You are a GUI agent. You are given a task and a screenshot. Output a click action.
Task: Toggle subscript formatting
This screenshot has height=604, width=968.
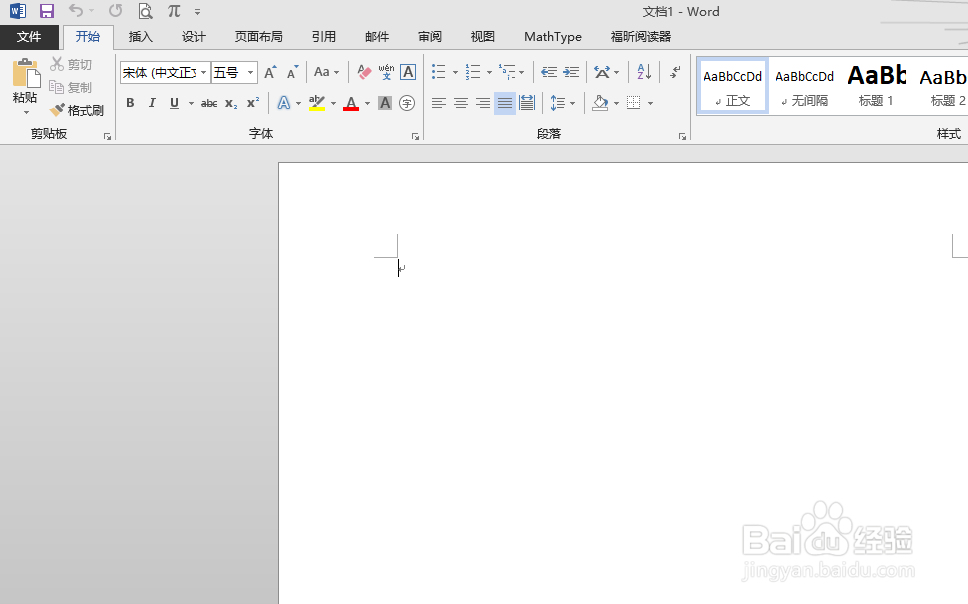tap(231, 103)
